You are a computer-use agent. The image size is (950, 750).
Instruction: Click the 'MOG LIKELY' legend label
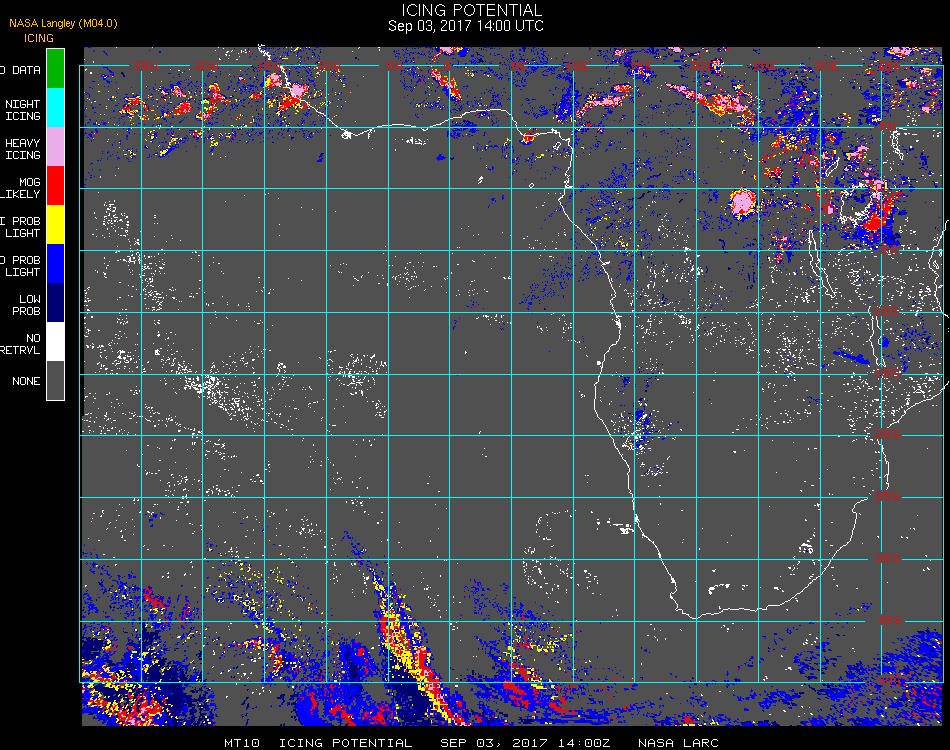point(22,188)
